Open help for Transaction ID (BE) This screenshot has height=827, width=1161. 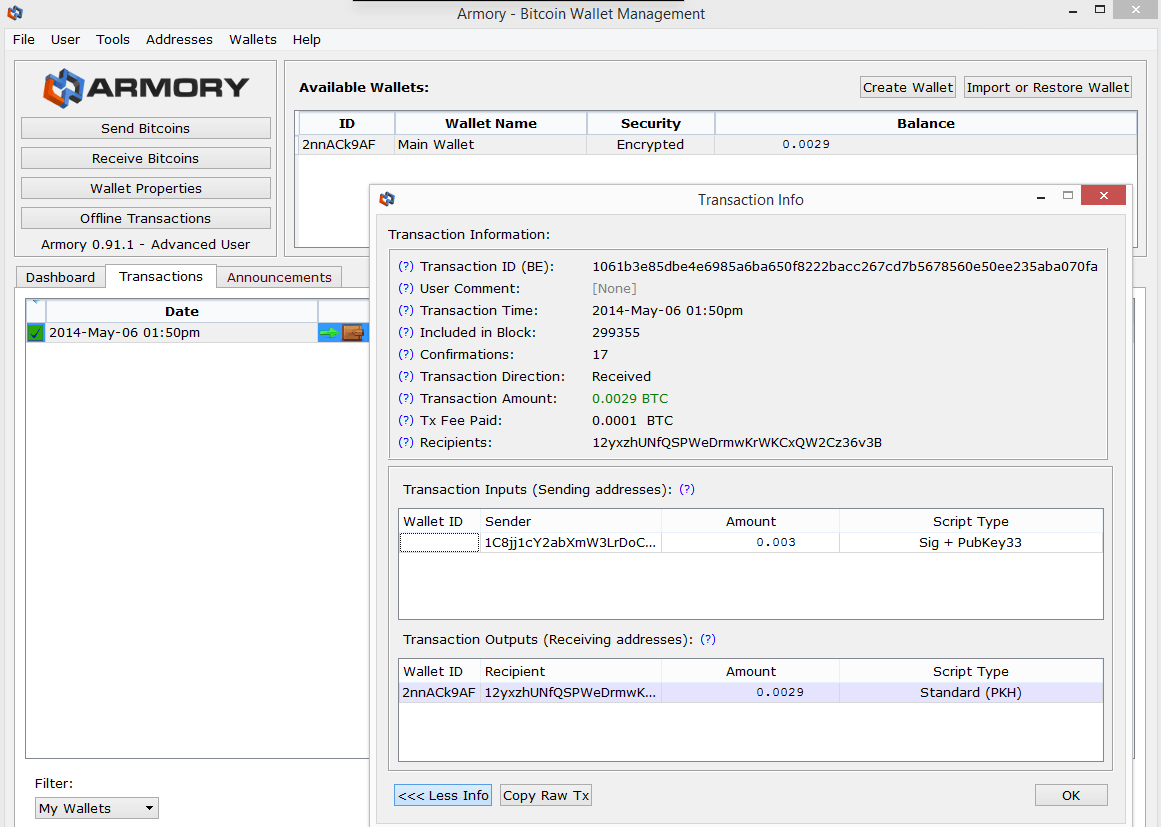click(406, 267)
